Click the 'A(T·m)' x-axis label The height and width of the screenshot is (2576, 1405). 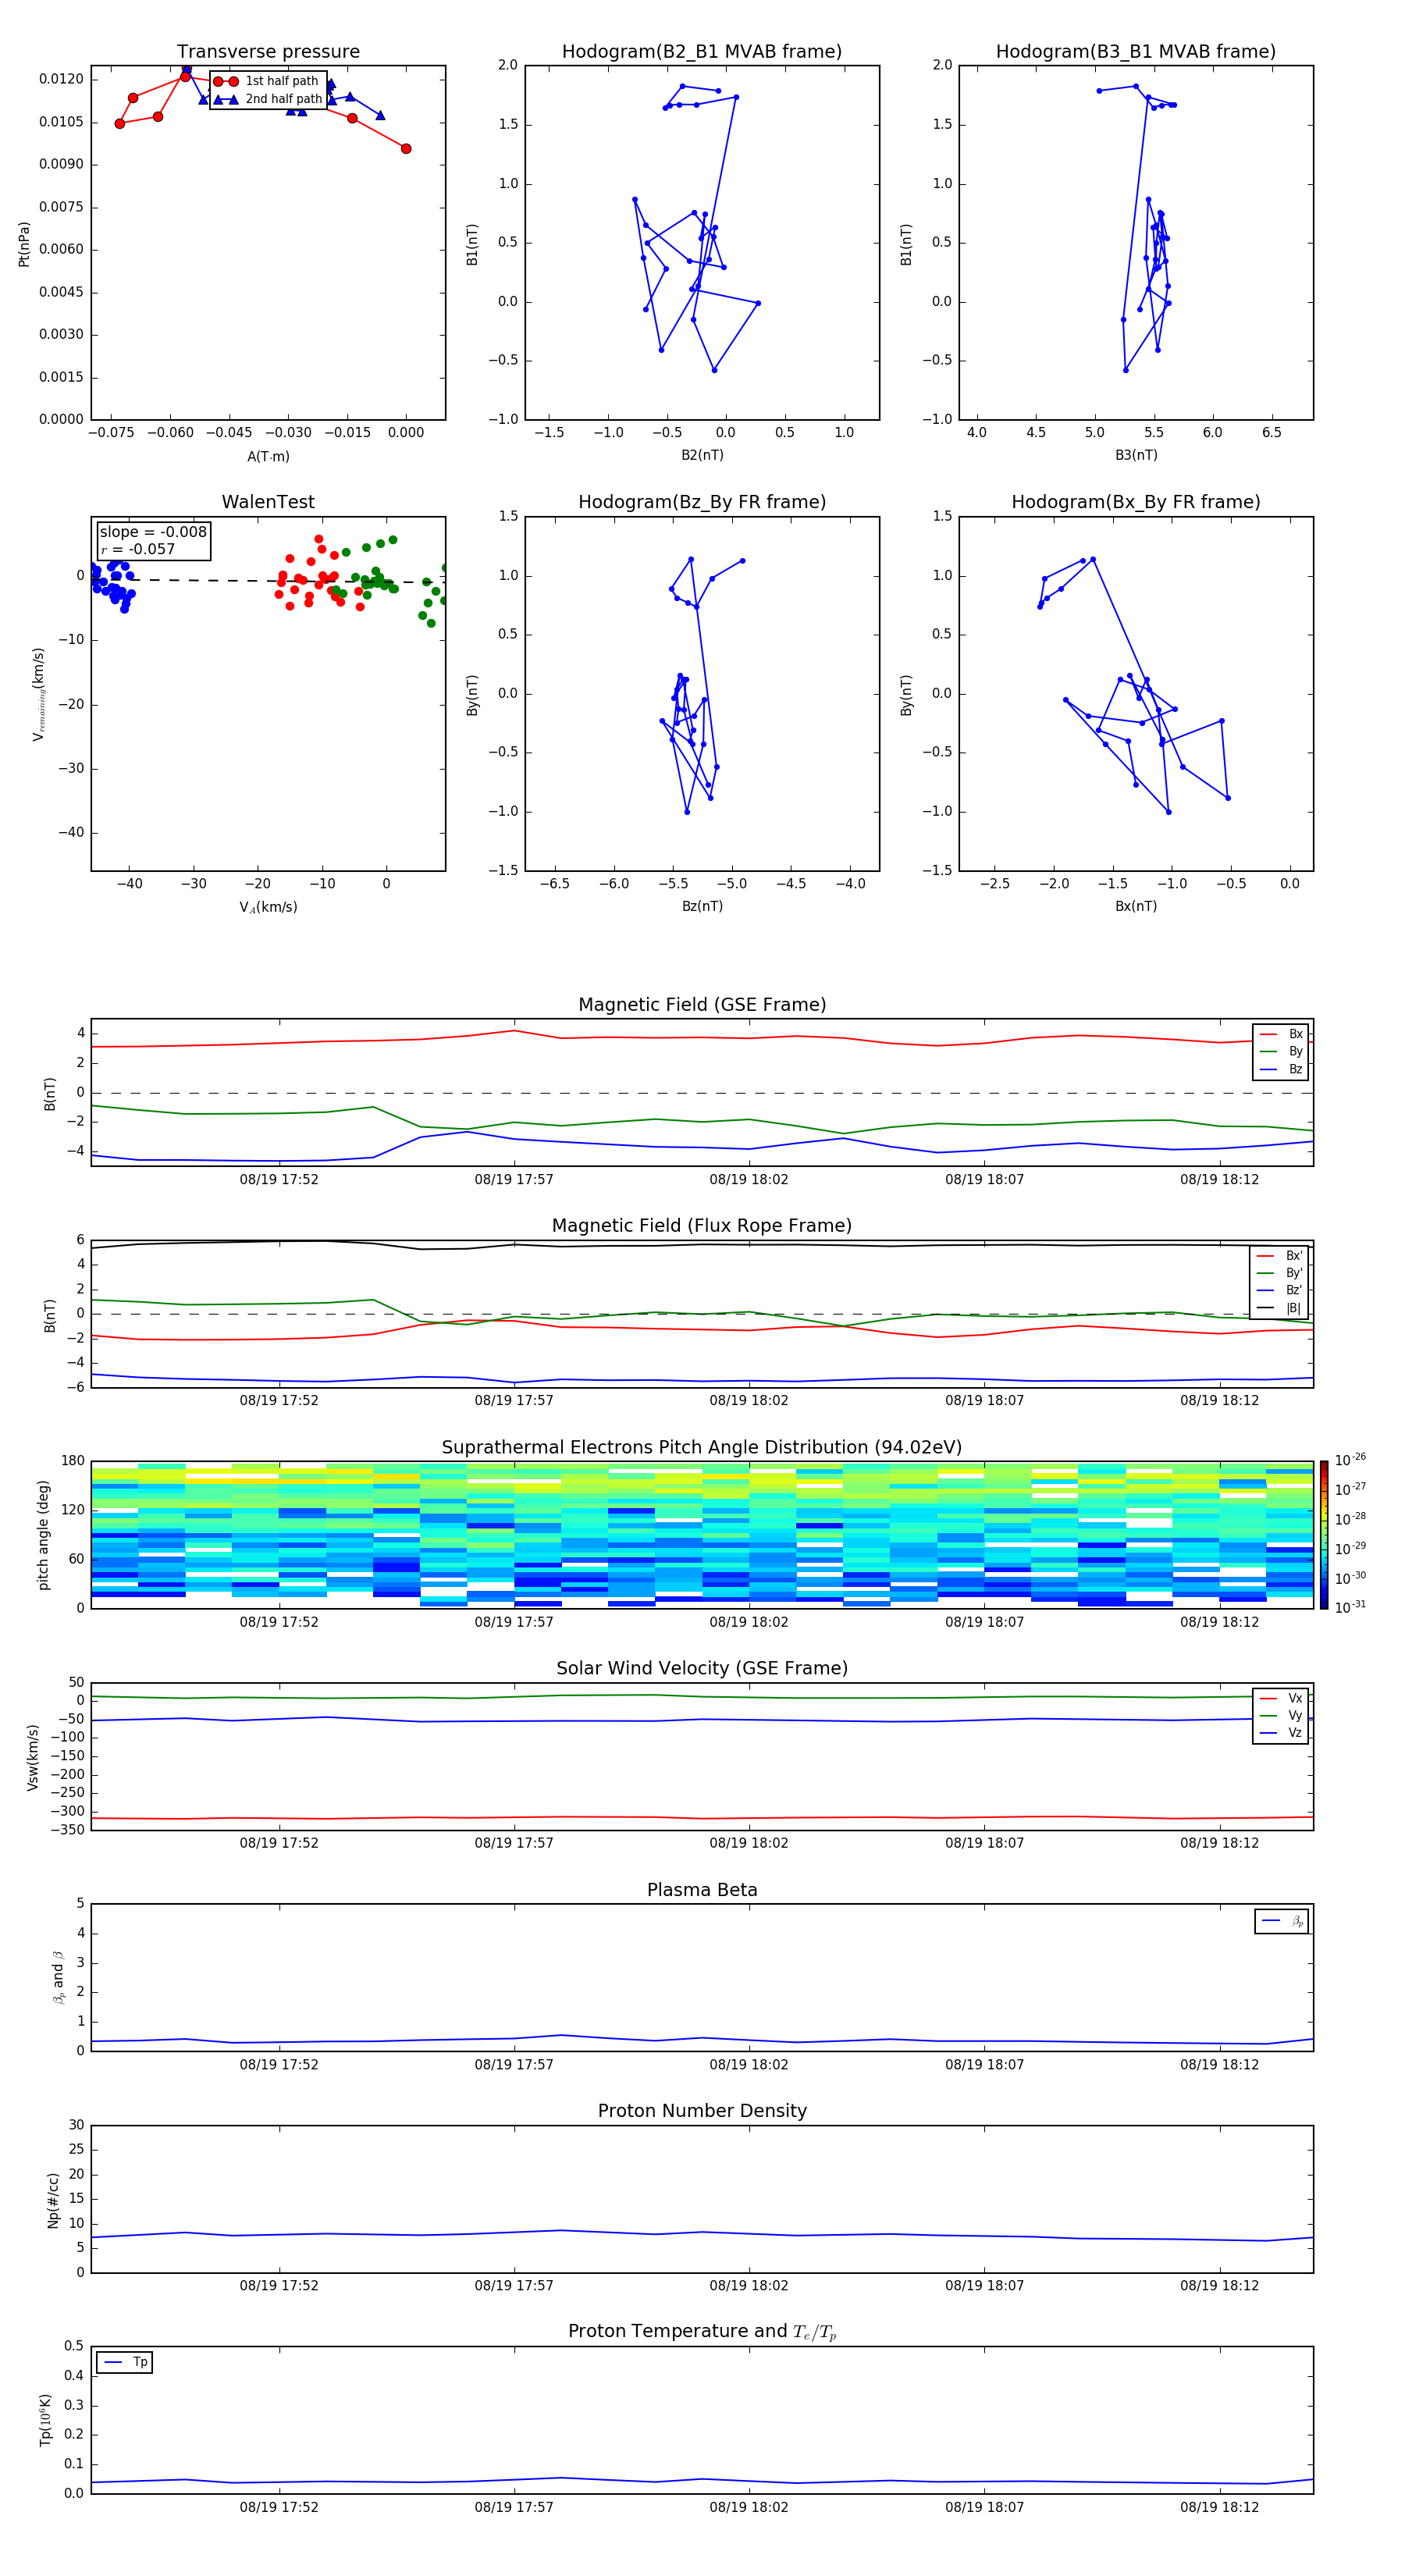coord(268,456)
